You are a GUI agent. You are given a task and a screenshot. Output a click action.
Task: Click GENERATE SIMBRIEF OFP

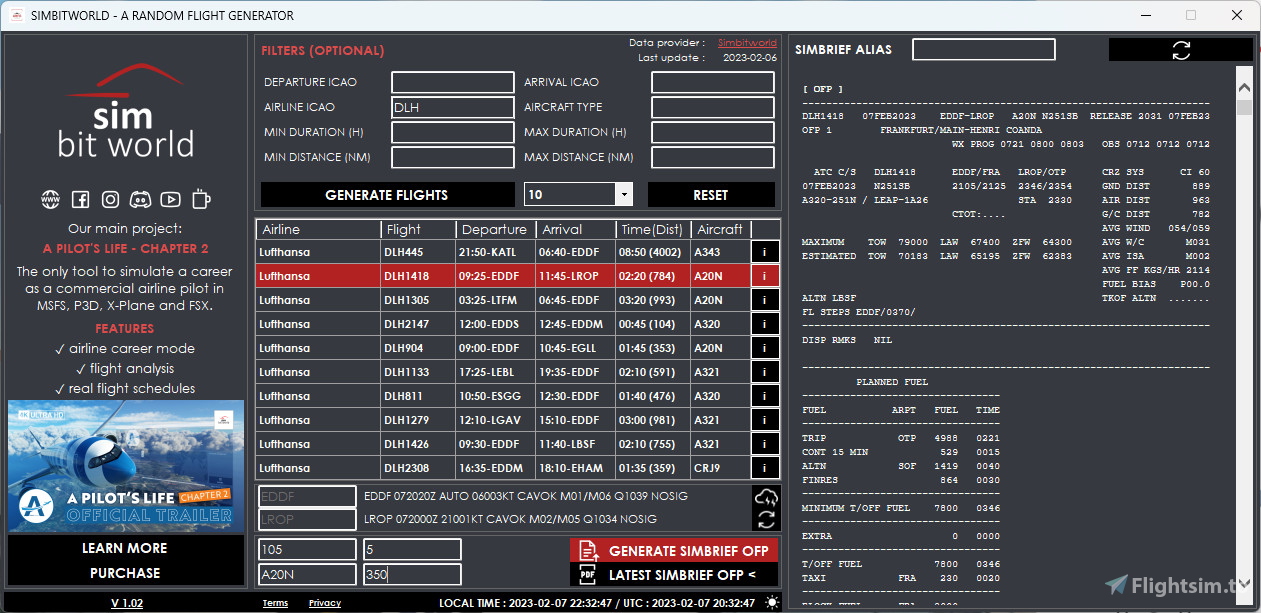[x=674, y=550]
